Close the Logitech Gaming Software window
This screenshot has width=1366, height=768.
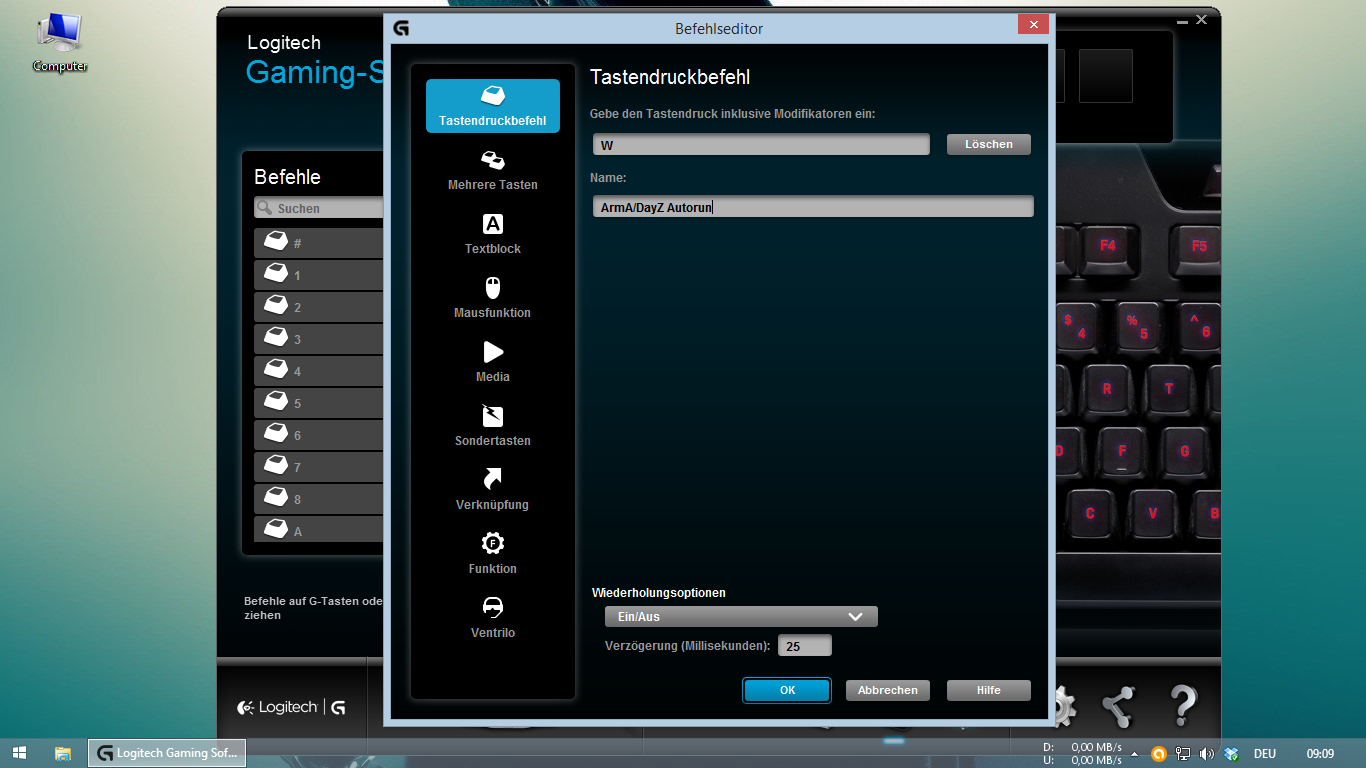pyautogui.click(x=1202, y=20)
